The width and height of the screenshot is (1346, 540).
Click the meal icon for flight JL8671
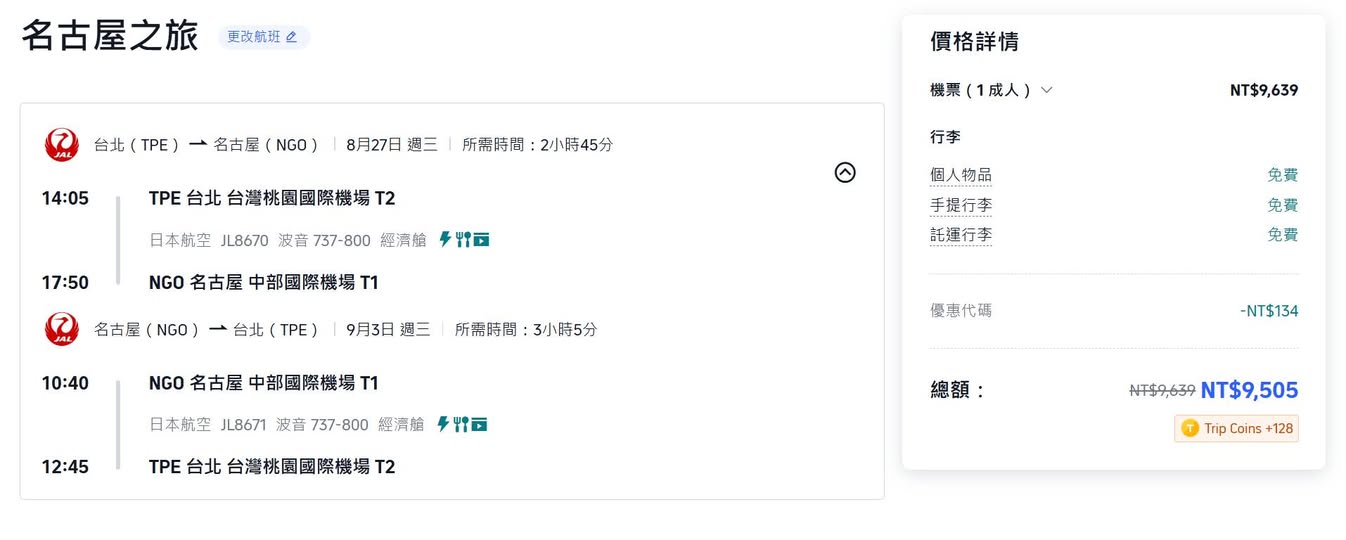pos(461,425)
